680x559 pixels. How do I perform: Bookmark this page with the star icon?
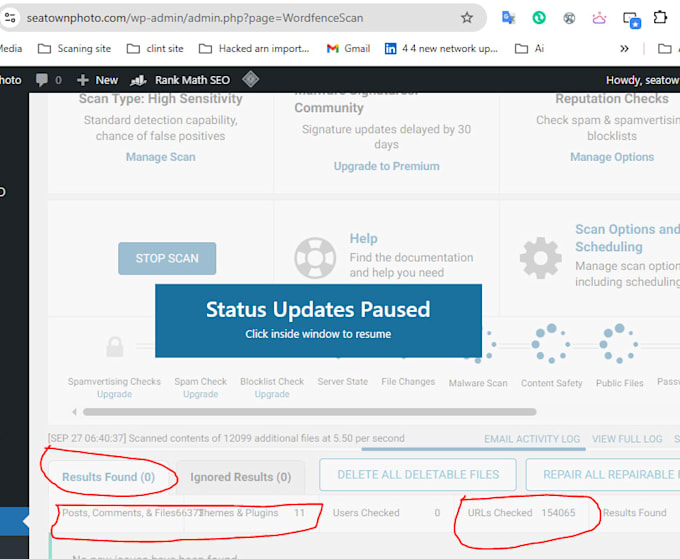[x=467, y=18]
